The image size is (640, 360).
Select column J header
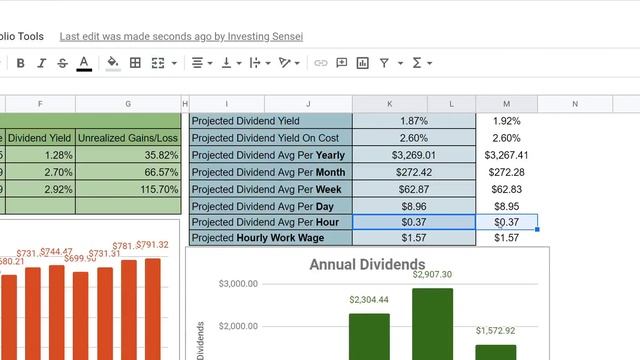pos(308,104)
